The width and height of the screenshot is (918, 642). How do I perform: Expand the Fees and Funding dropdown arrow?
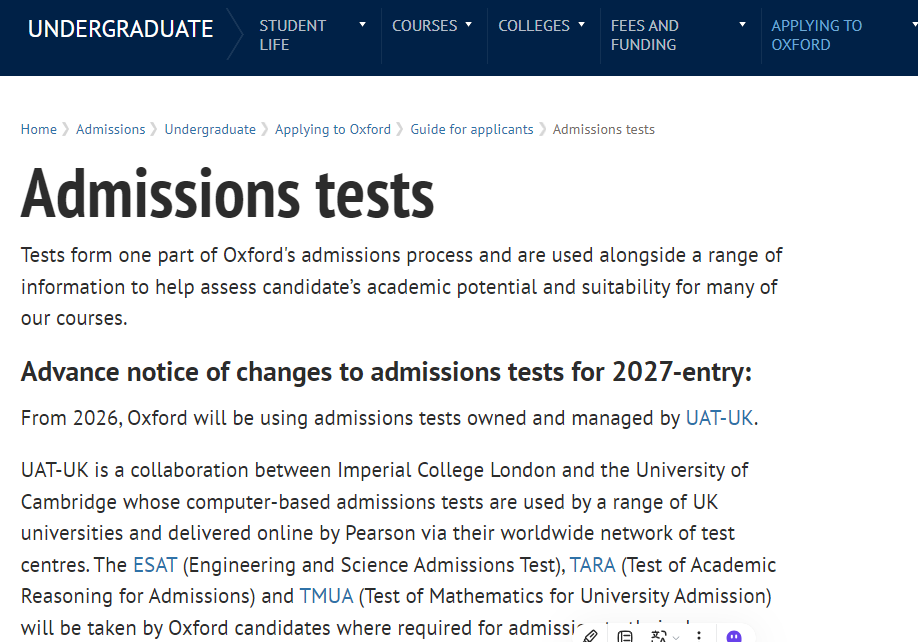[x=742, y=25]
